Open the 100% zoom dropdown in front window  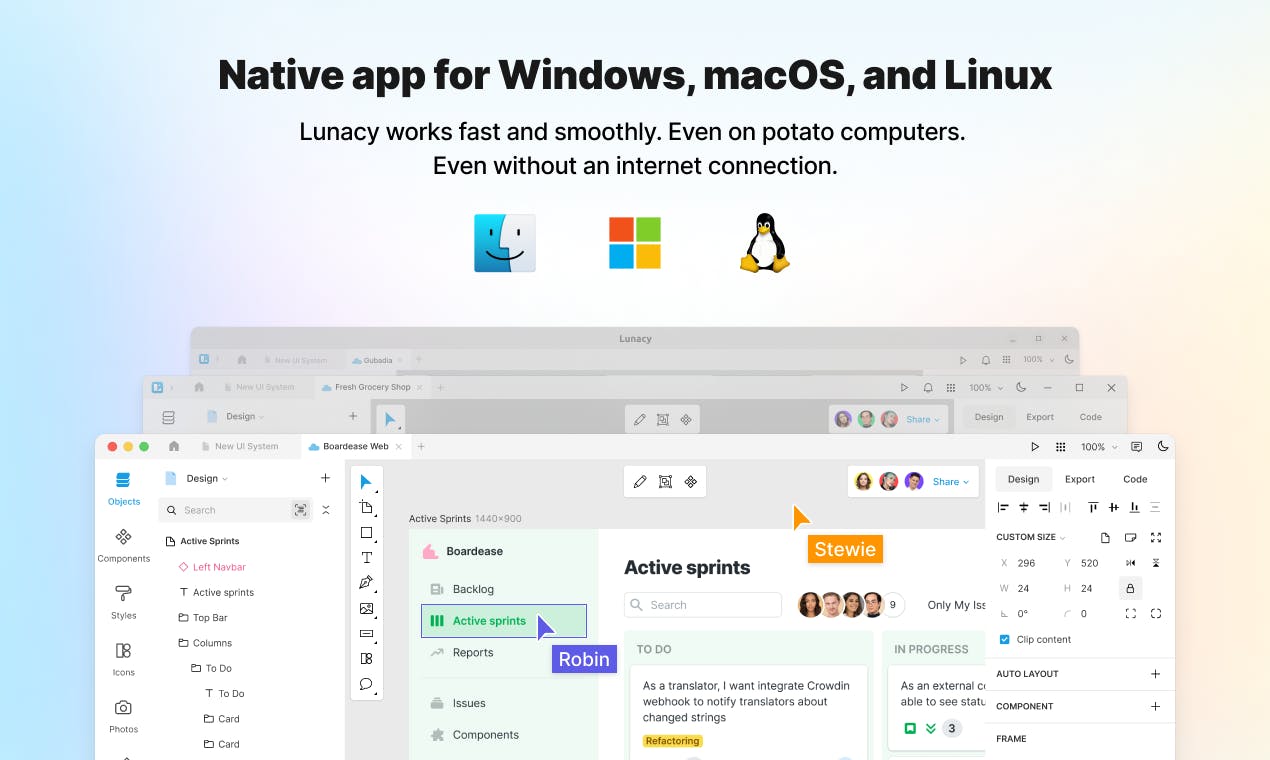pyautogui.click(x=1097, y=447)
